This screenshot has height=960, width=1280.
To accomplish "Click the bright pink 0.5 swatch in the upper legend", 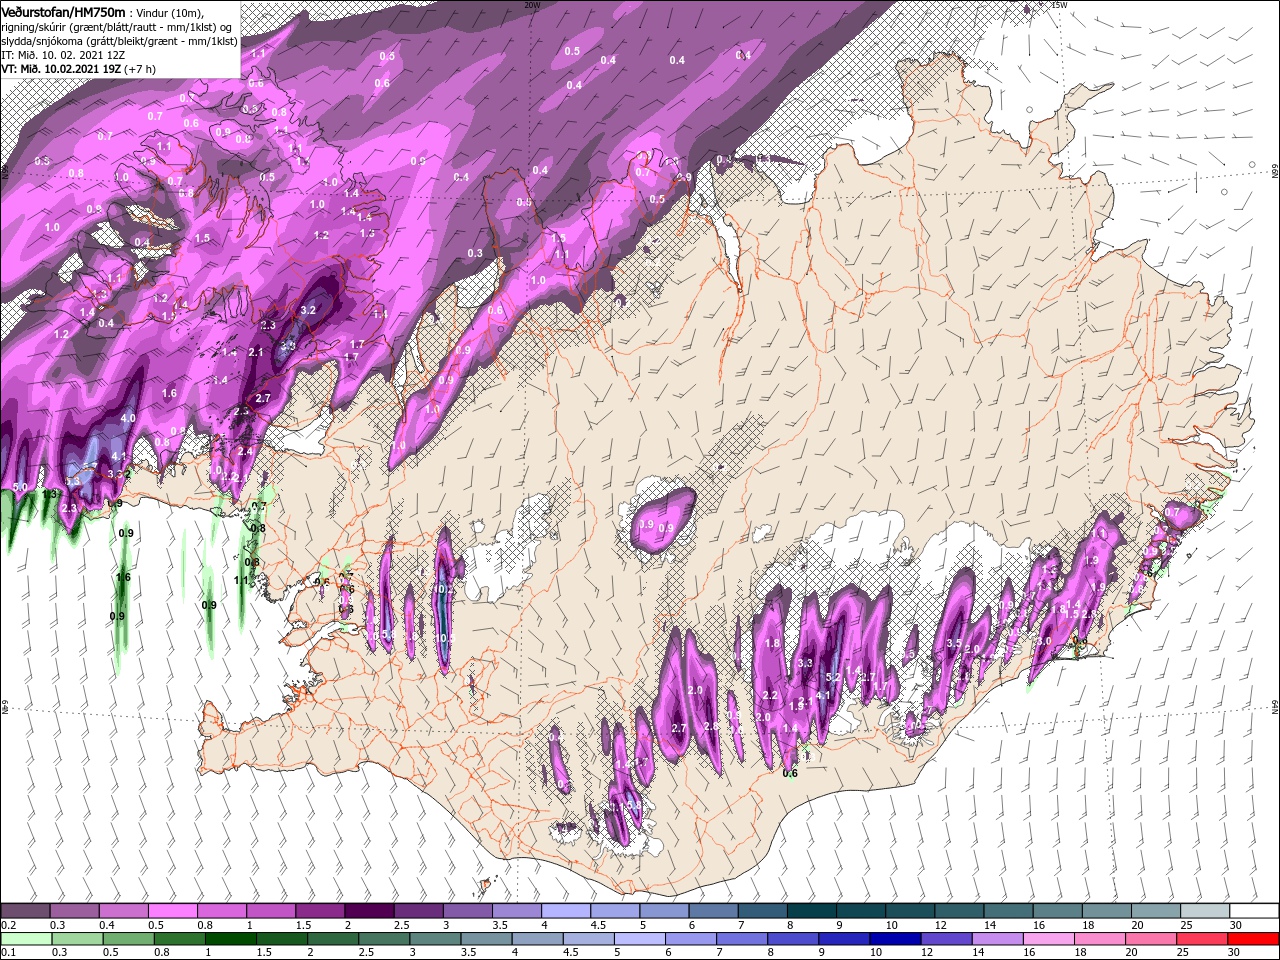I will 173,911.
